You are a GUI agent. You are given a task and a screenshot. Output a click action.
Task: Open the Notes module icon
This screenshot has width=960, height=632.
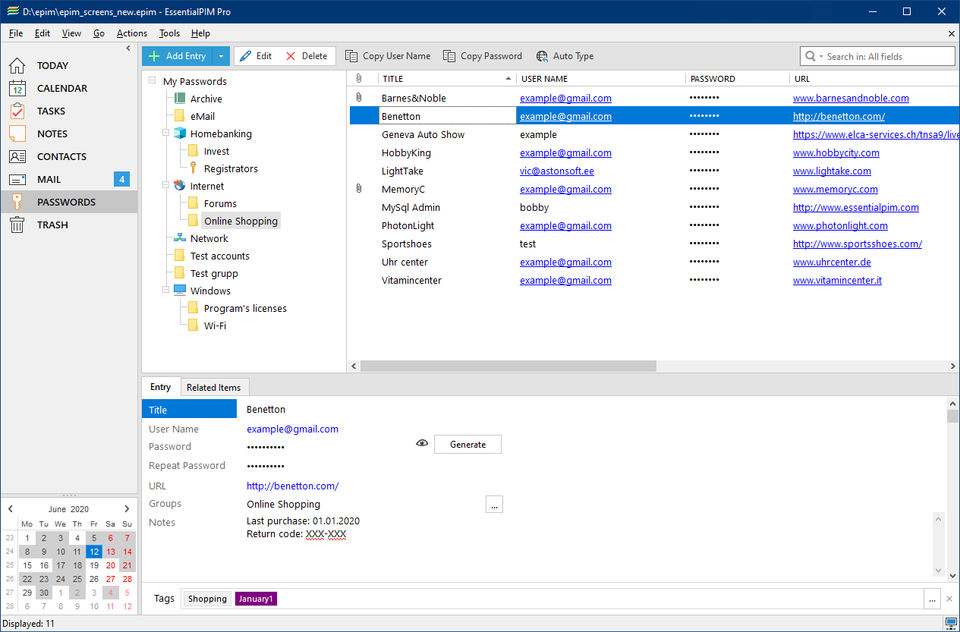tap(17, 134)
